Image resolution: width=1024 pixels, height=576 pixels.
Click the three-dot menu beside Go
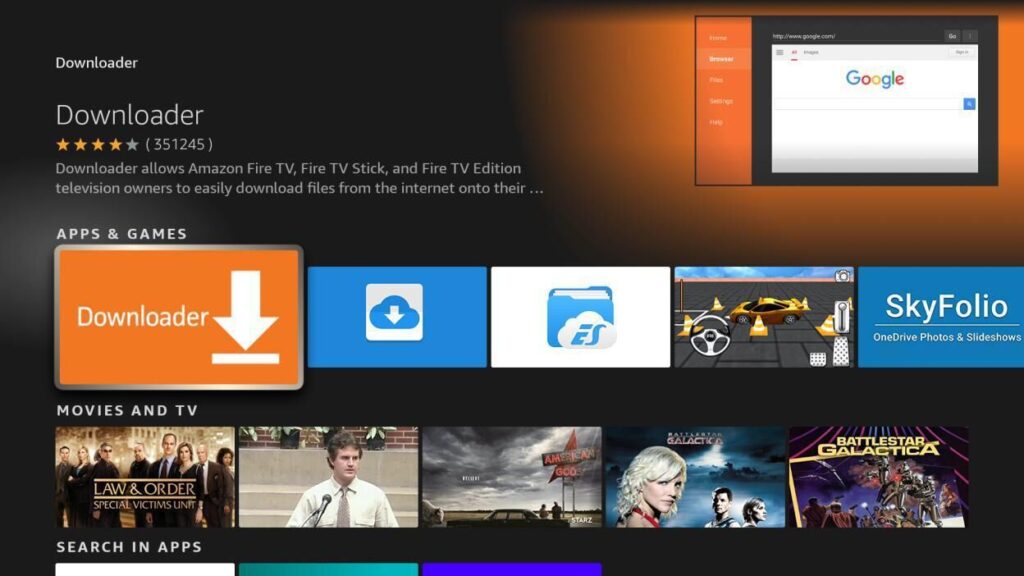[x=970, y=36]
